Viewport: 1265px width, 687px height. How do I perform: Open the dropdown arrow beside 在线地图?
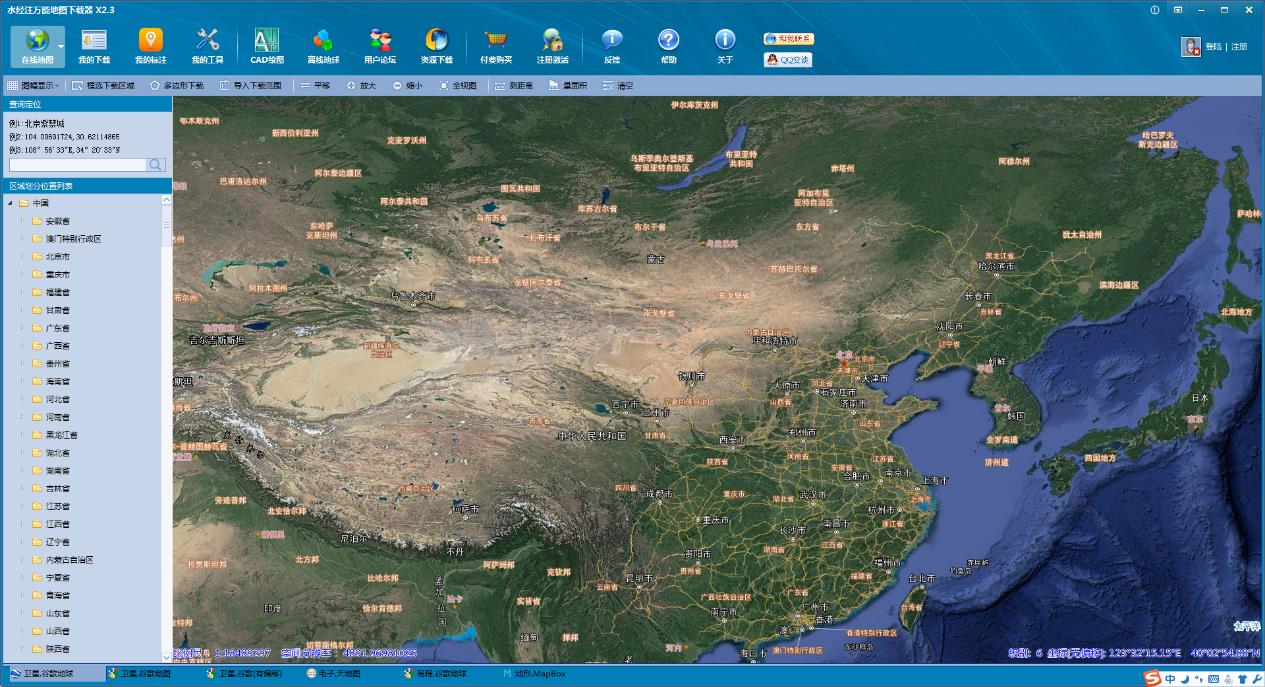tap(61, 46)
